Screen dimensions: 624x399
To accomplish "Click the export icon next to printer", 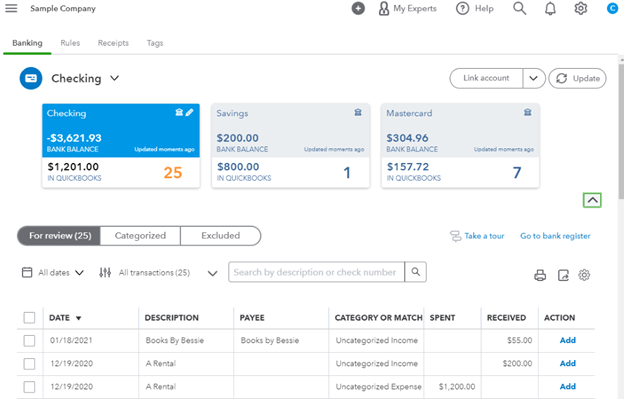I will (563, 275).
